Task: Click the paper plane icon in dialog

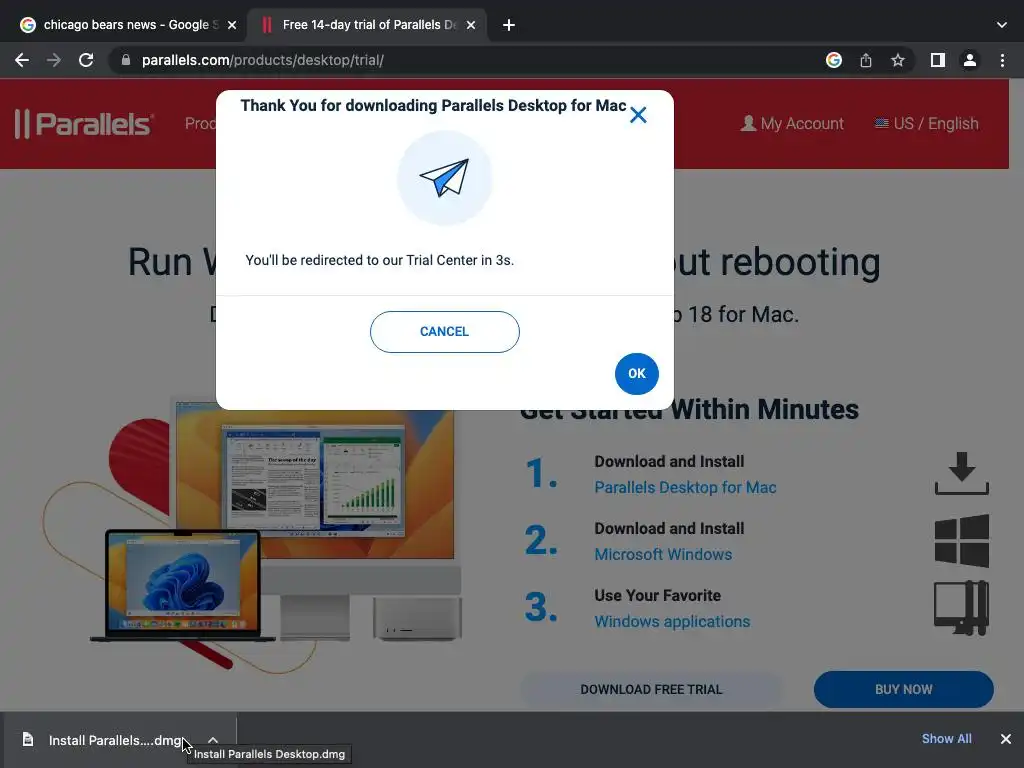Action: click(x=444, y=178)
